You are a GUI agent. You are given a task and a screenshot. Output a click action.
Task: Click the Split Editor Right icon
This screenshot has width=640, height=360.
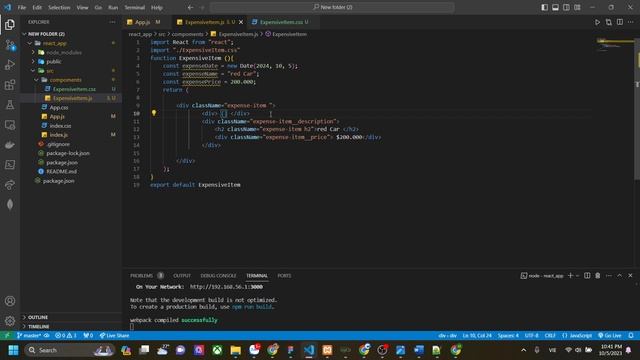620,22
